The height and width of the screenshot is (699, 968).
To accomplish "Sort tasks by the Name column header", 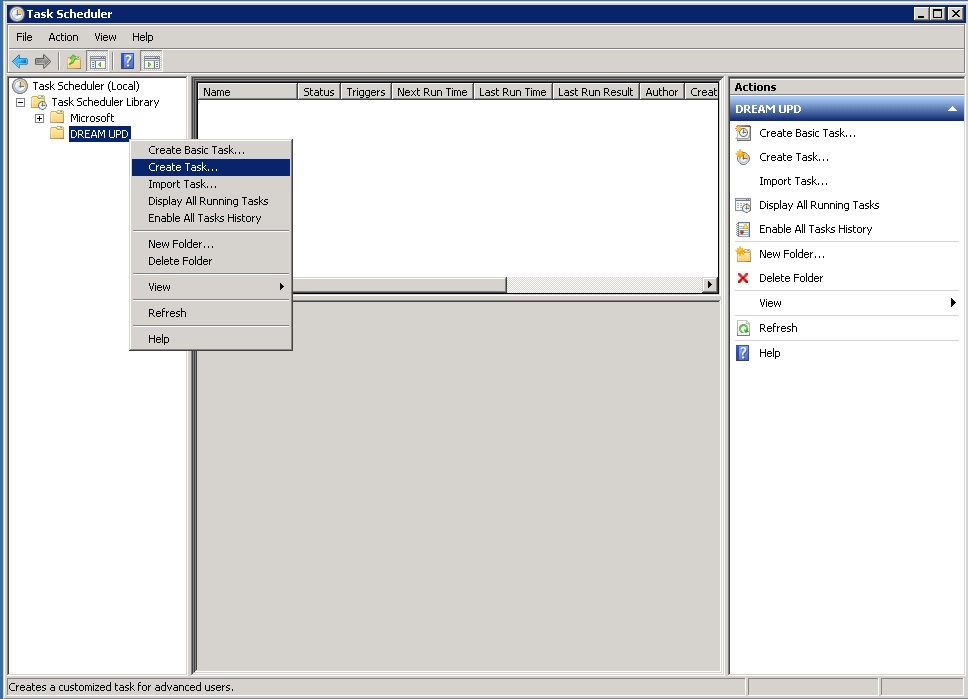I will click(x=247, y=91).
